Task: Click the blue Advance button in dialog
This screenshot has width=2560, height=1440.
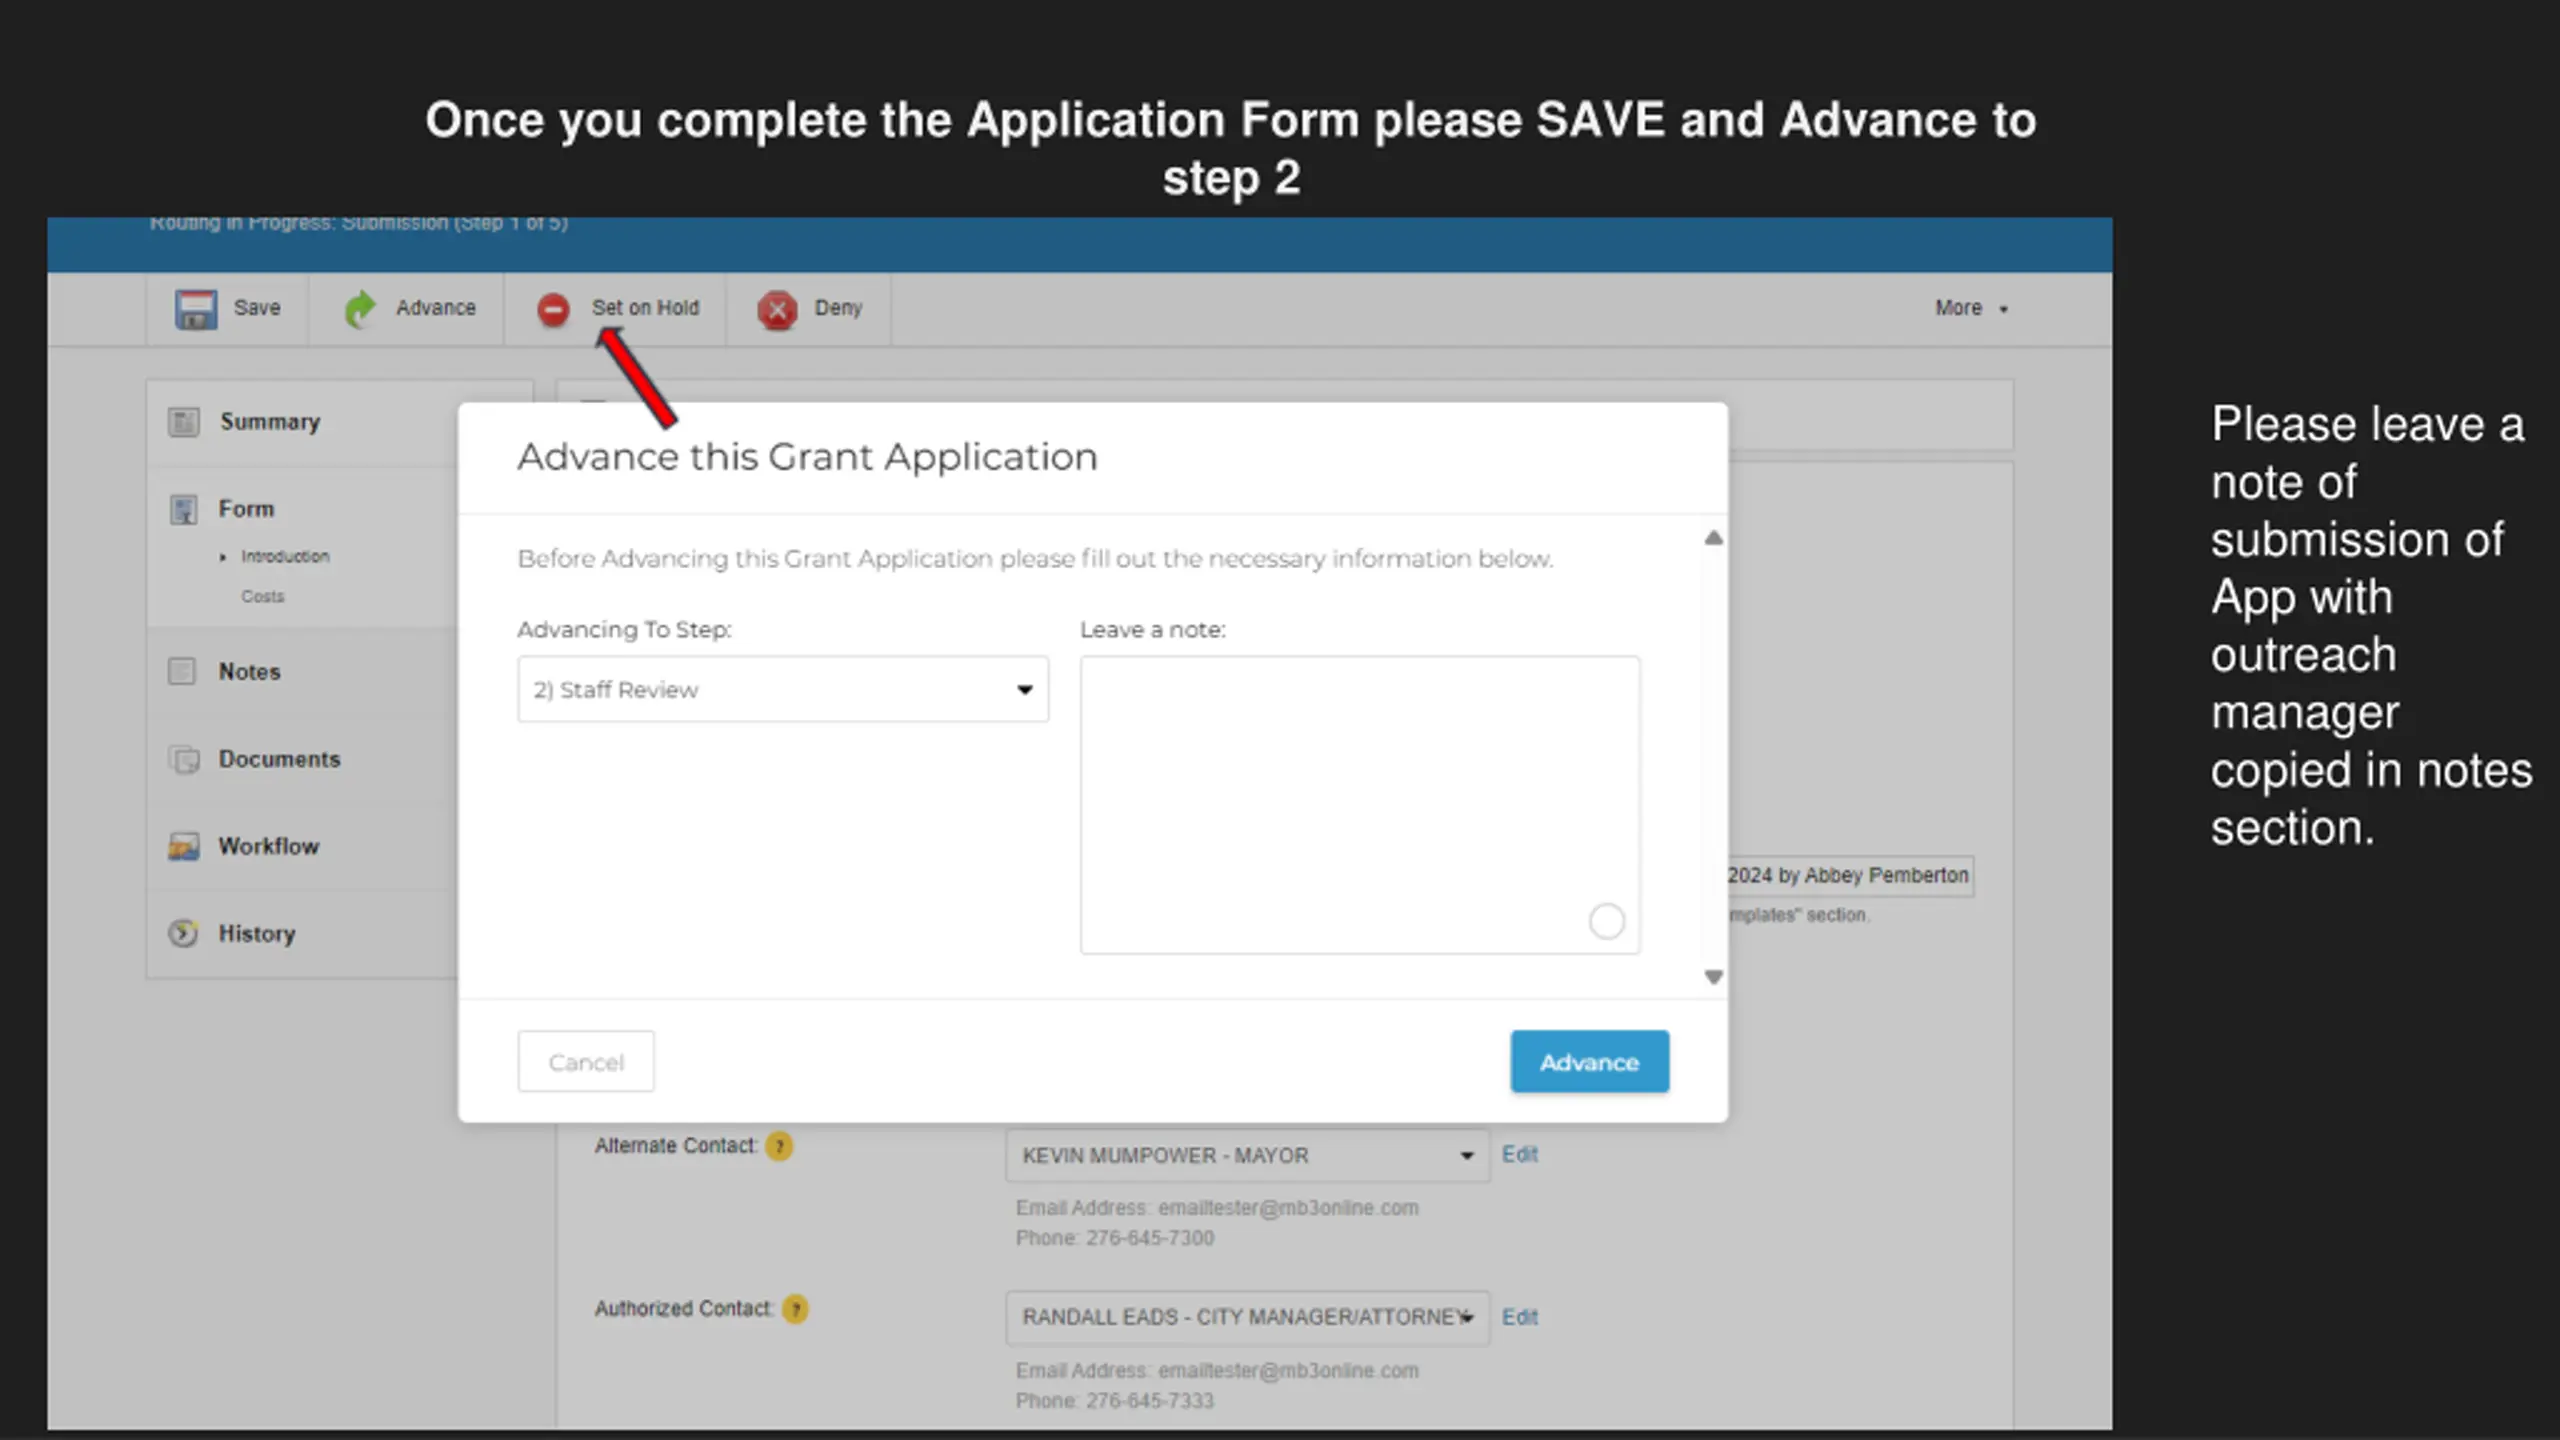Action: tap(1589, 1062)
